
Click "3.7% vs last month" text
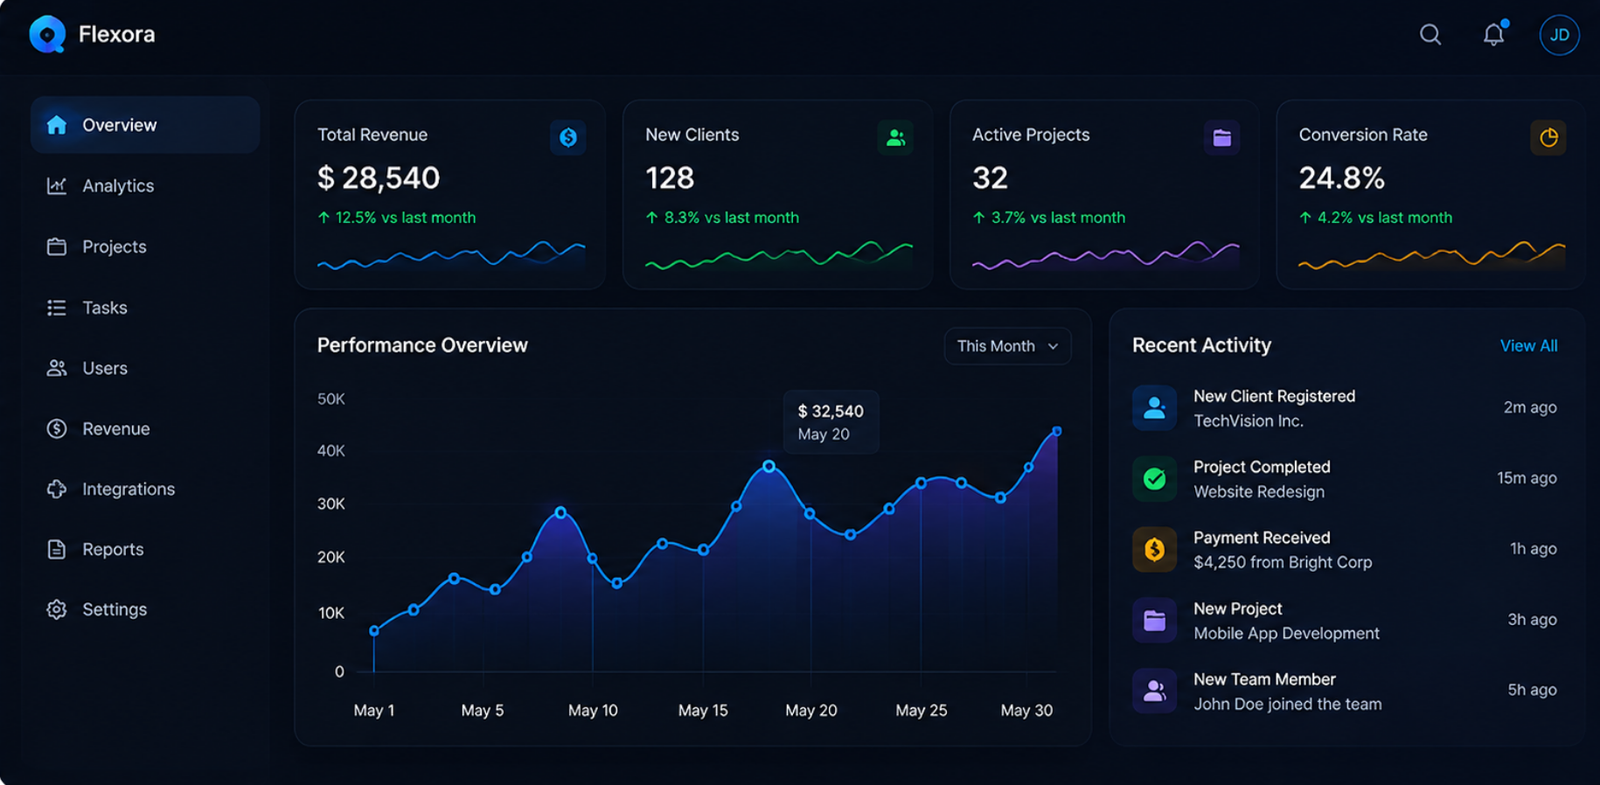(1058, 218)
